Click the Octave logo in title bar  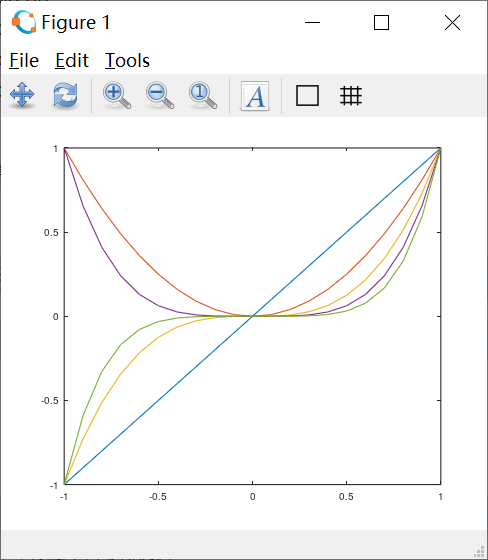coord(24,22)
